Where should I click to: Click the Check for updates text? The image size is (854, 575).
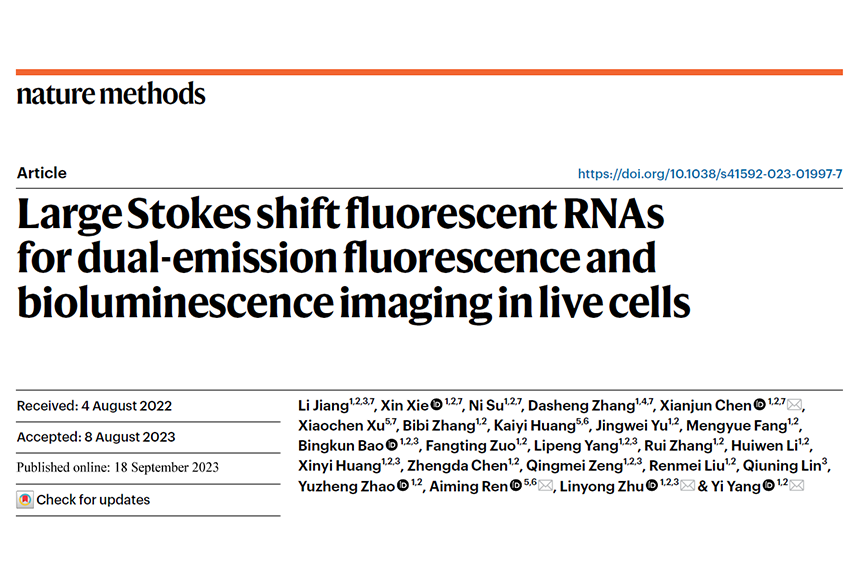point(93,500)
